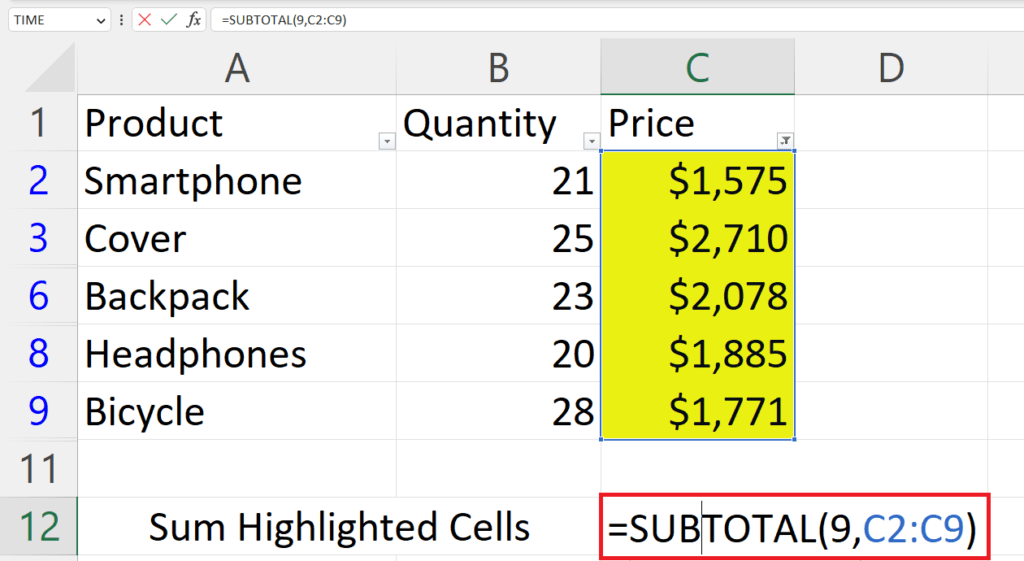Select the highlighted $1,771 price cell
This screenshot has width=1024, height=561.
[697, 410]
